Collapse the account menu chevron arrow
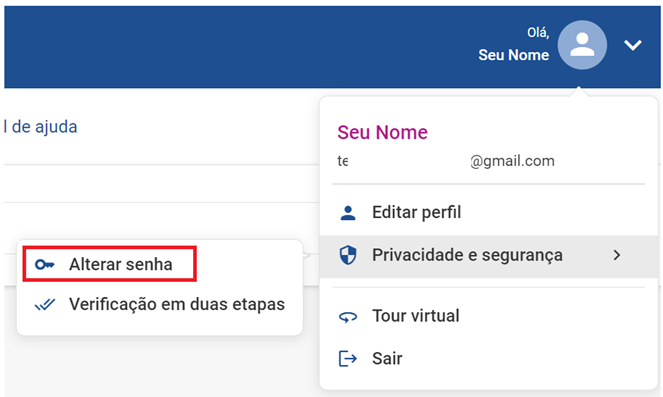 click(633, 45)
